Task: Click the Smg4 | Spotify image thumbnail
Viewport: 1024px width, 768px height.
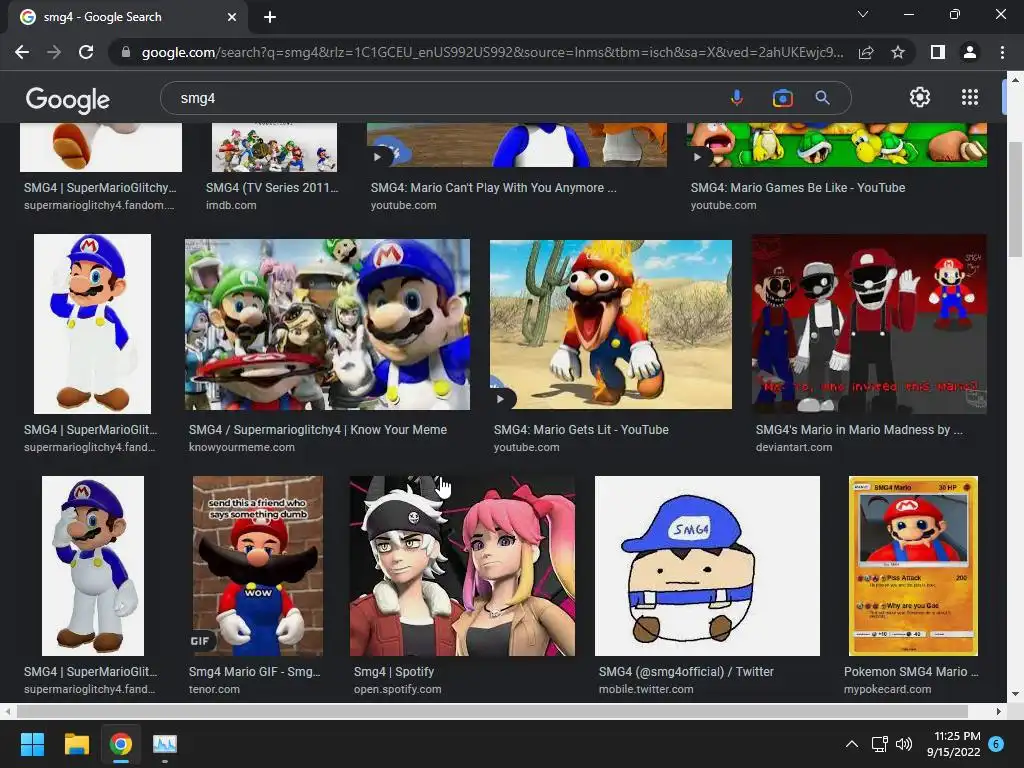Action: click(462, 566)
